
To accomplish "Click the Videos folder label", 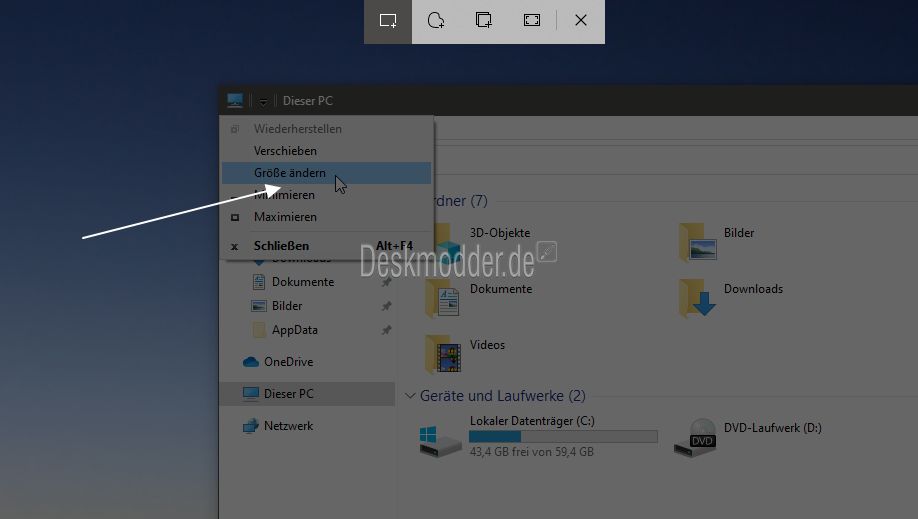I will pos(487,344).
